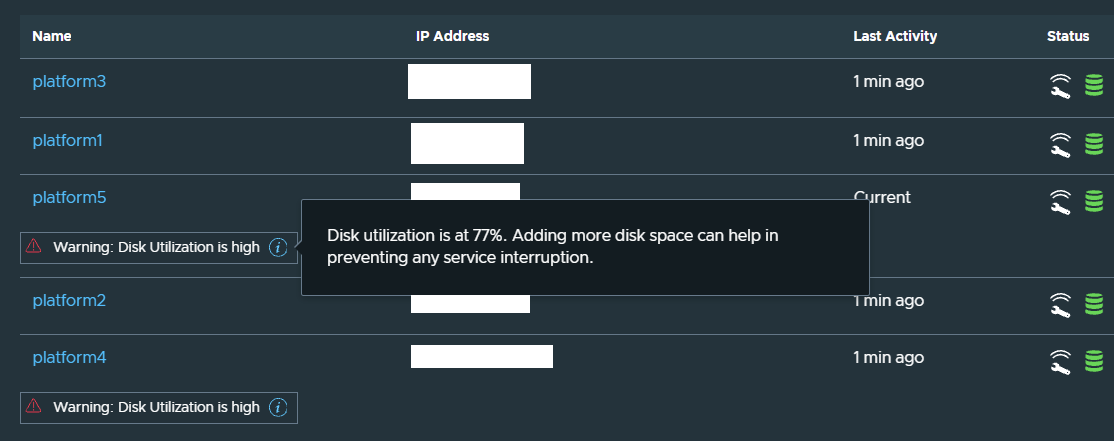
Task: Open the platform2 node link
Action: (x=69, y=301)
